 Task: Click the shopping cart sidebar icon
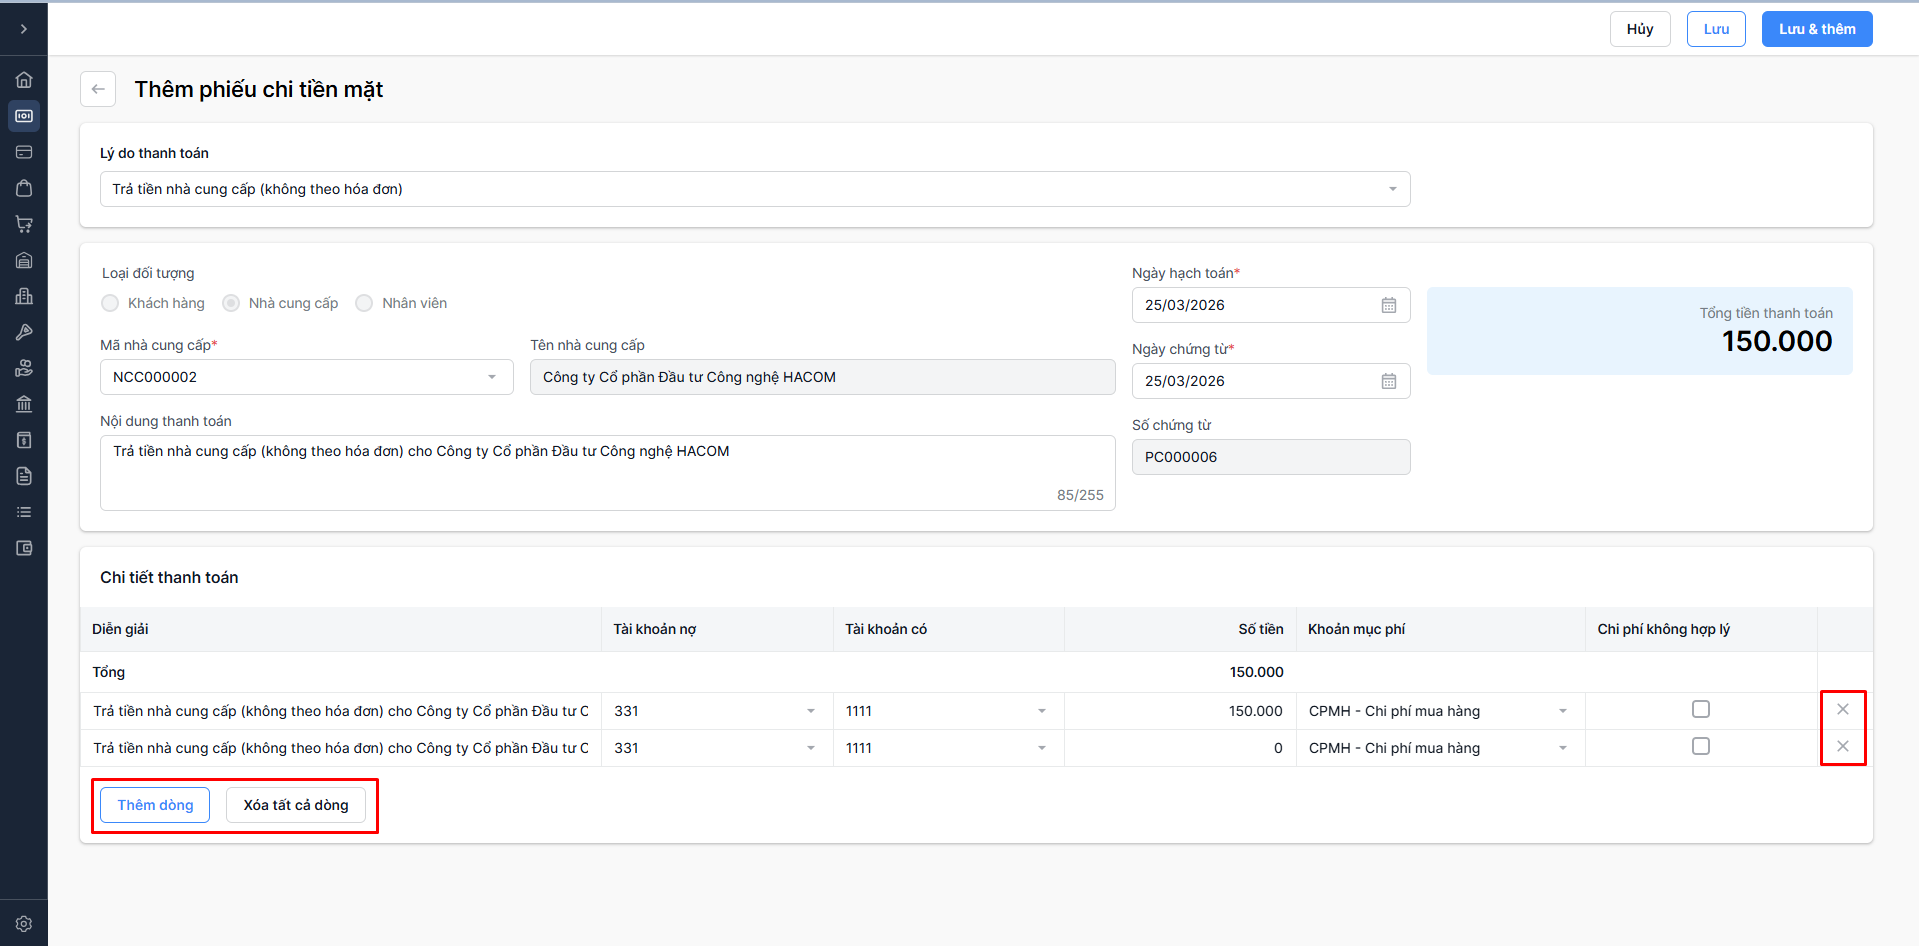24,224
